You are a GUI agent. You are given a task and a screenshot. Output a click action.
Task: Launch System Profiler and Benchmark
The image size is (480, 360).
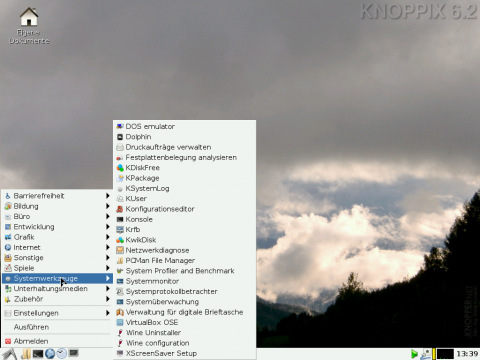click(184, 271)
